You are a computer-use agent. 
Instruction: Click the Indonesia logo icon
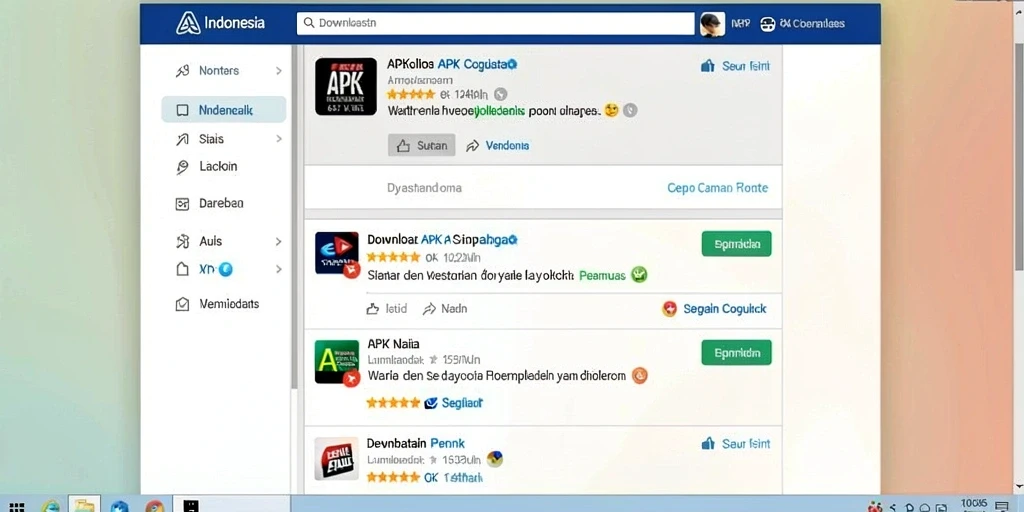188,23
